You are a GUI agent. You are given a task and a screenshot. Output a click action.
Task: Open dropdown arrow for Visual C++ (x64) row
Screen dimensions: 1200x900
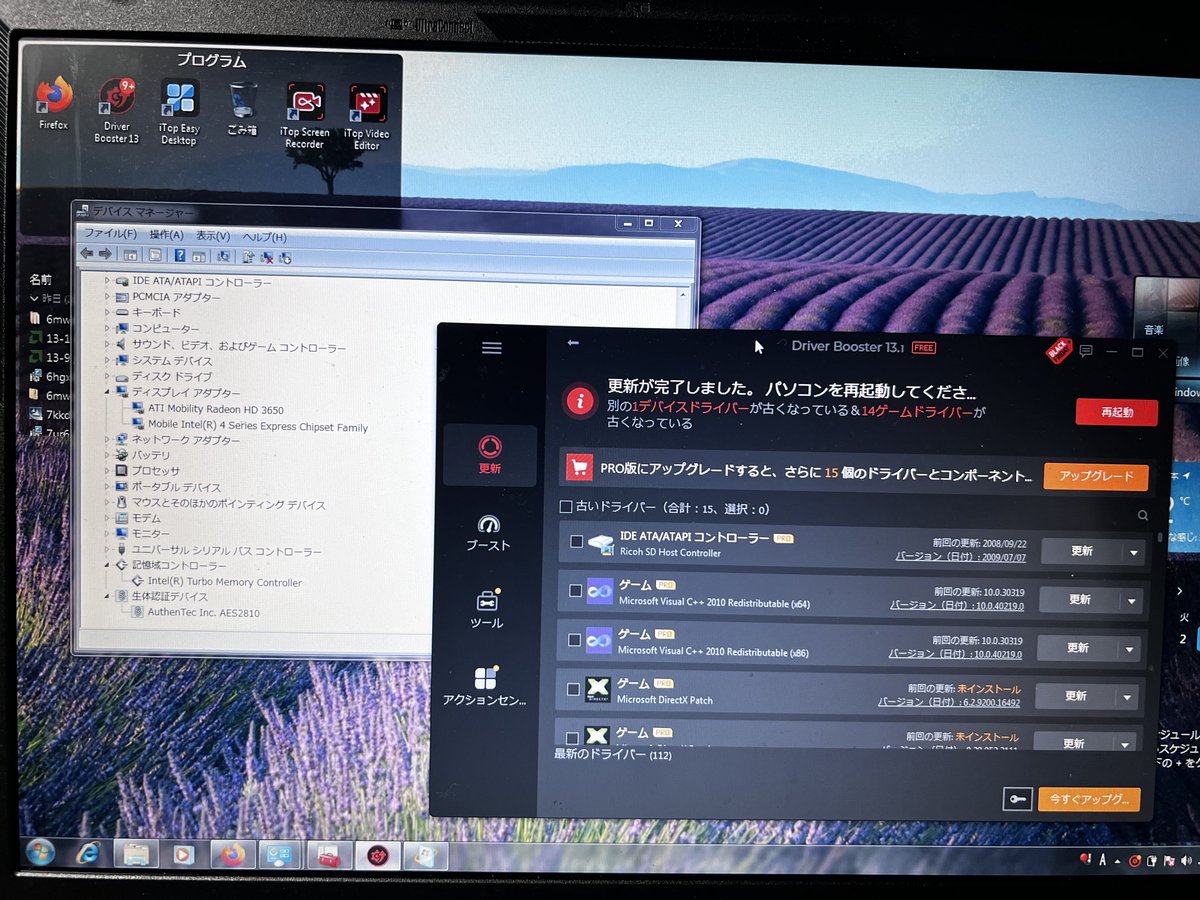(1132, 601)
